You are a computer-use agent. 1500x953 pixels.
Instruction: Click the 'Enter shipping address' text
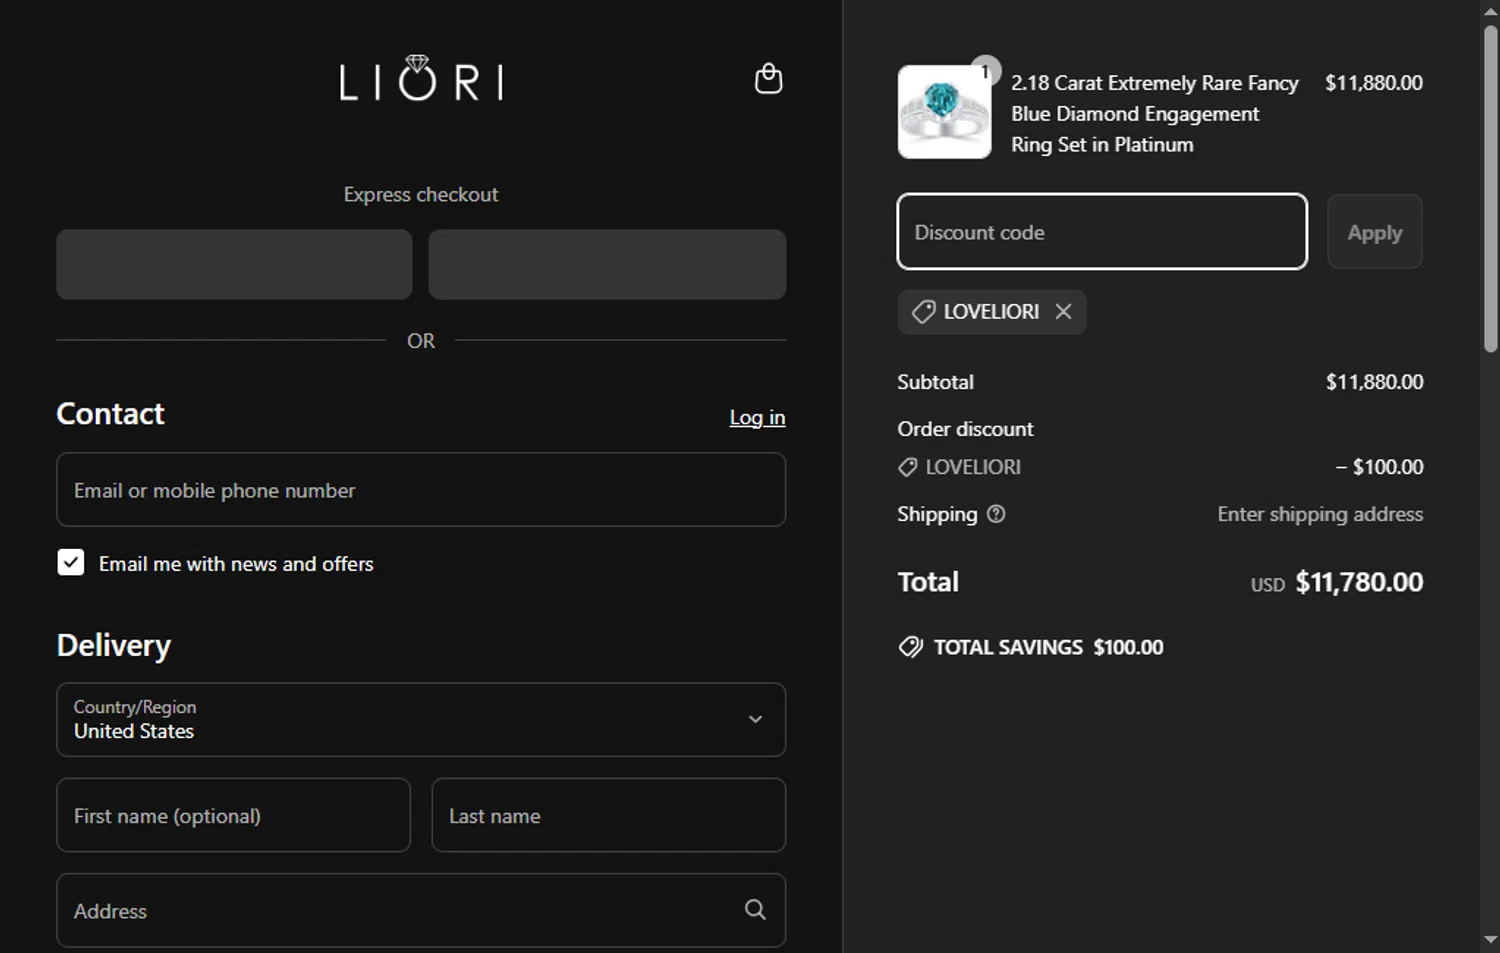click(1320, 514)
